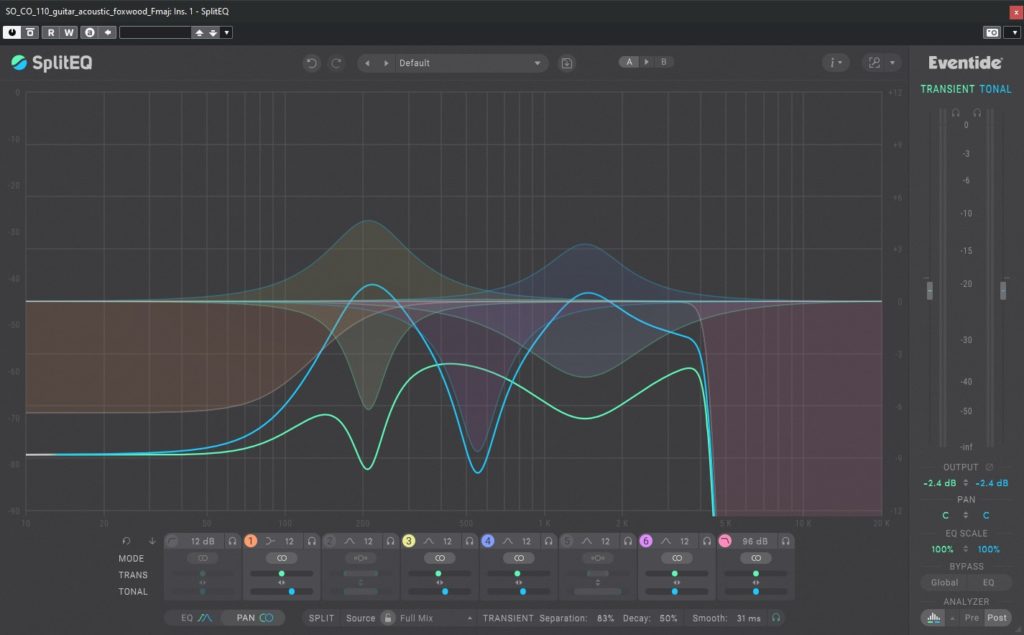Screen dimensions: 1024x635
Task: Click the Separation 83% value field
Action: pyautogui.click(x=604, y=618)
